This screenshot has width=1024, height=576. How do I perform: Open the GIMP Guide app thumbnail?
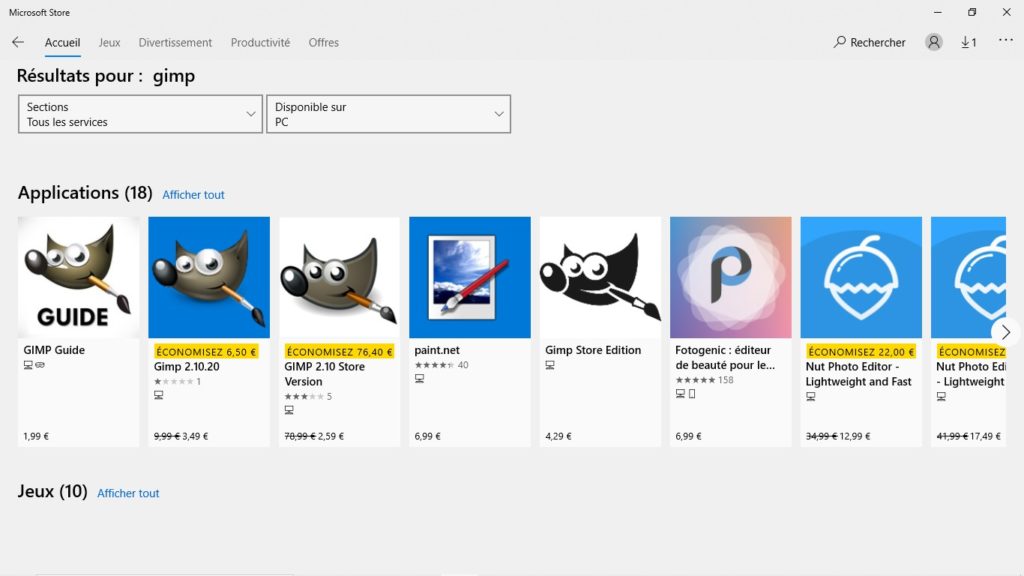point(78,278)
